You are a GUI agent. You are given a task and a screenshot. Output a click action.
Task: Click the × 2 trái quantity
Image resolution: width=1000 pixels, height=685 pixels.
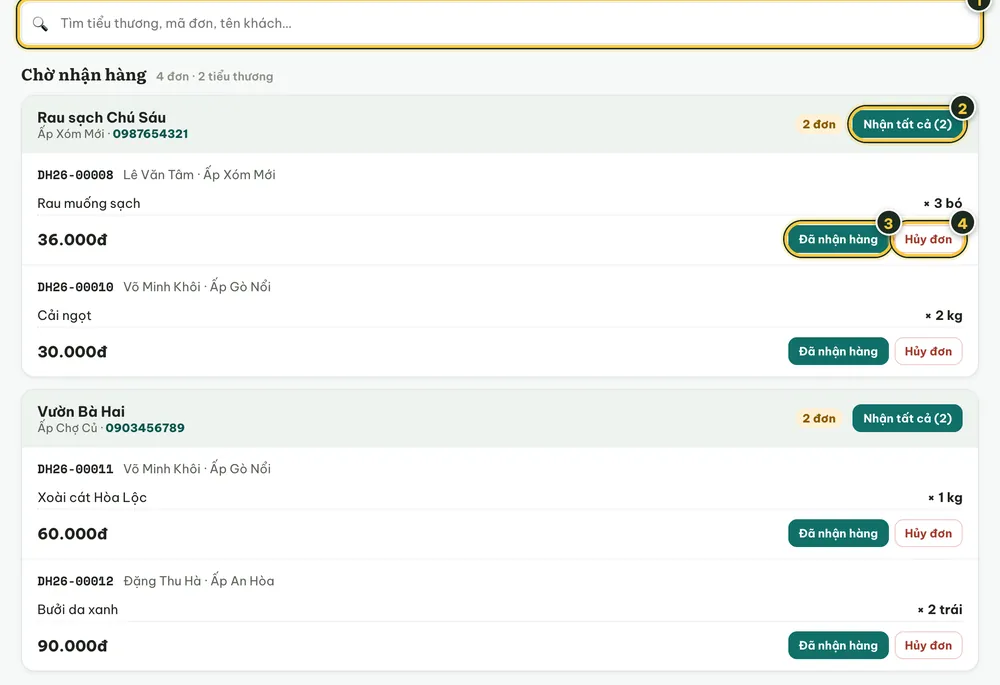coord(939,610)
